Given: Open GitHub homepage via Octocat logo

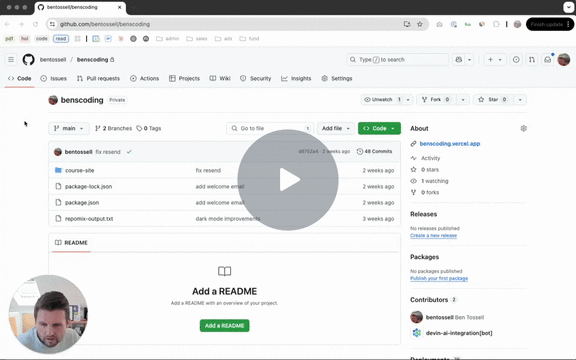Looking at the screenshot, I should coord(28,60).
